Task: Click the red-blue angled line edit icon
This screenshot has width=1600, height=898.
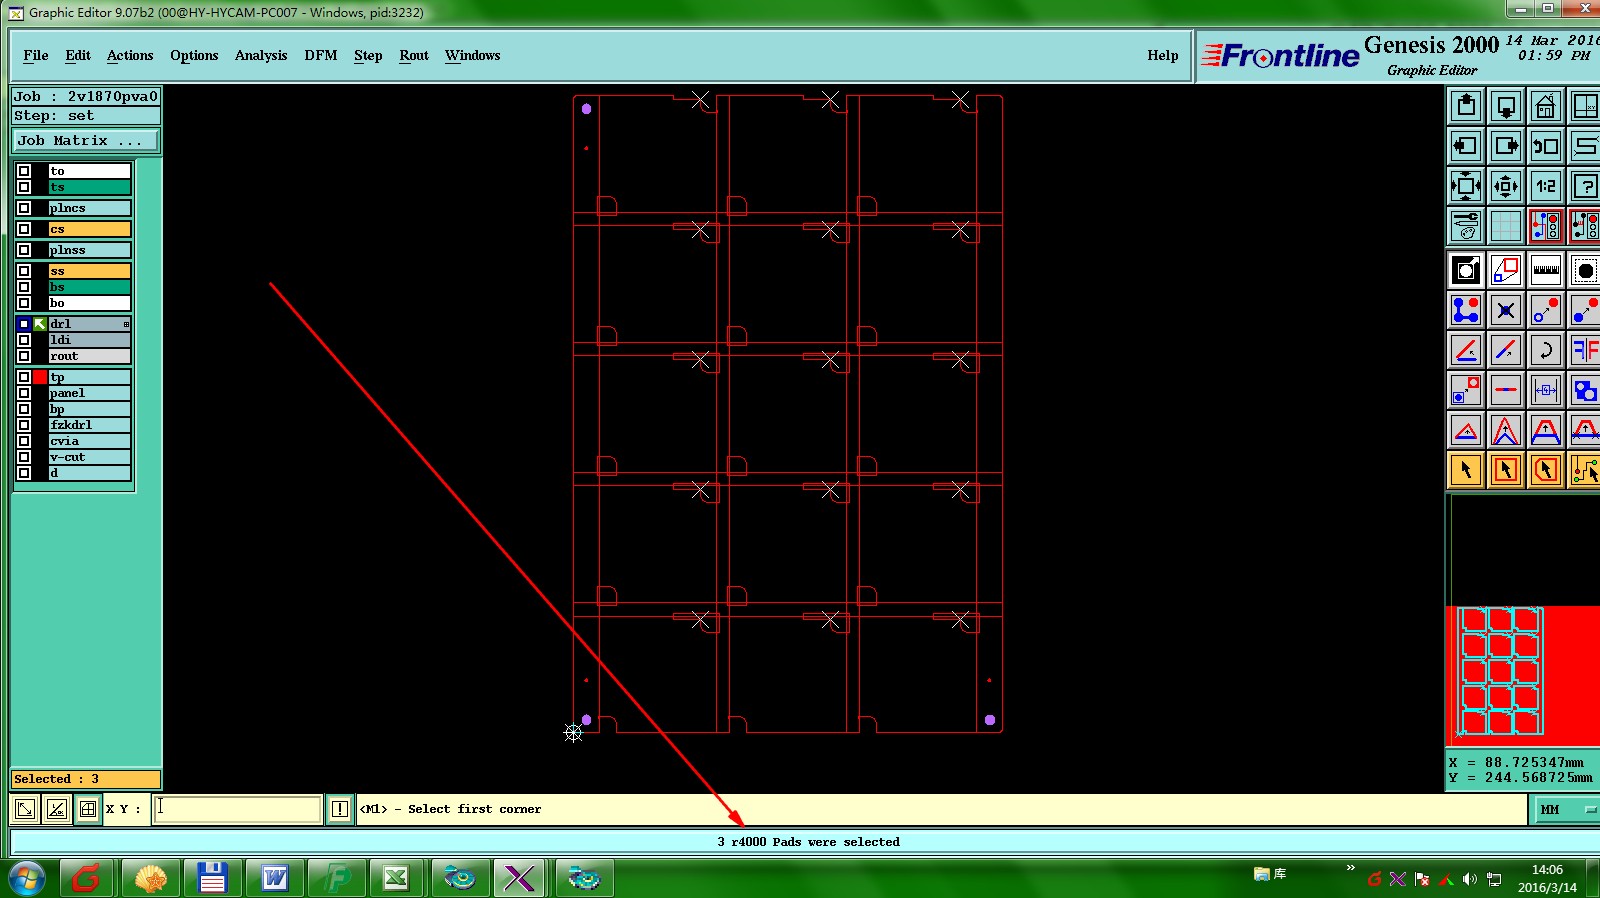Action: click(x=1466, y=350)
